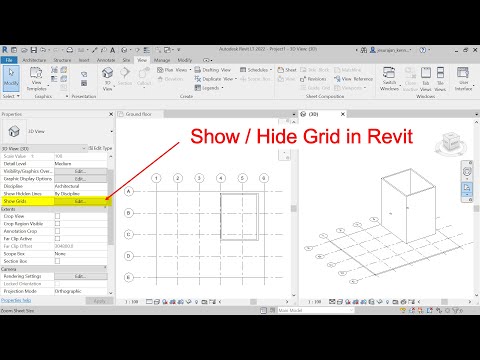The height and width of the screenshot is (360, 480).
Task: Open the signed-in user account menu
Action: [x=390, y=50]
